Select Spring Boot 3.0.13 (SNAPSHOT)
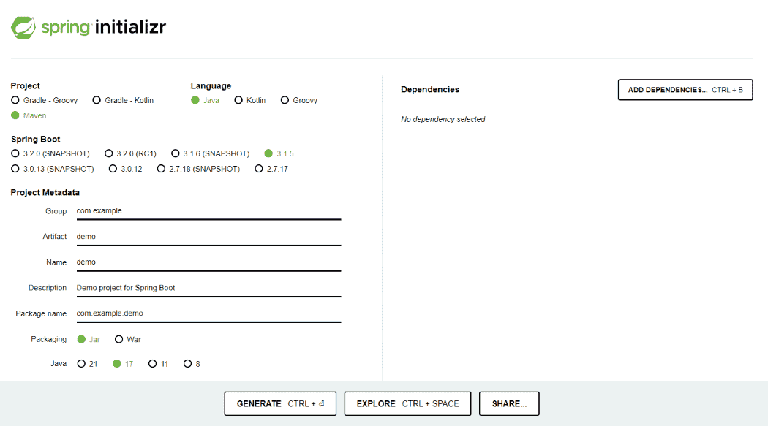This screenshot has height=426, width=768. (x=52, y=169)
